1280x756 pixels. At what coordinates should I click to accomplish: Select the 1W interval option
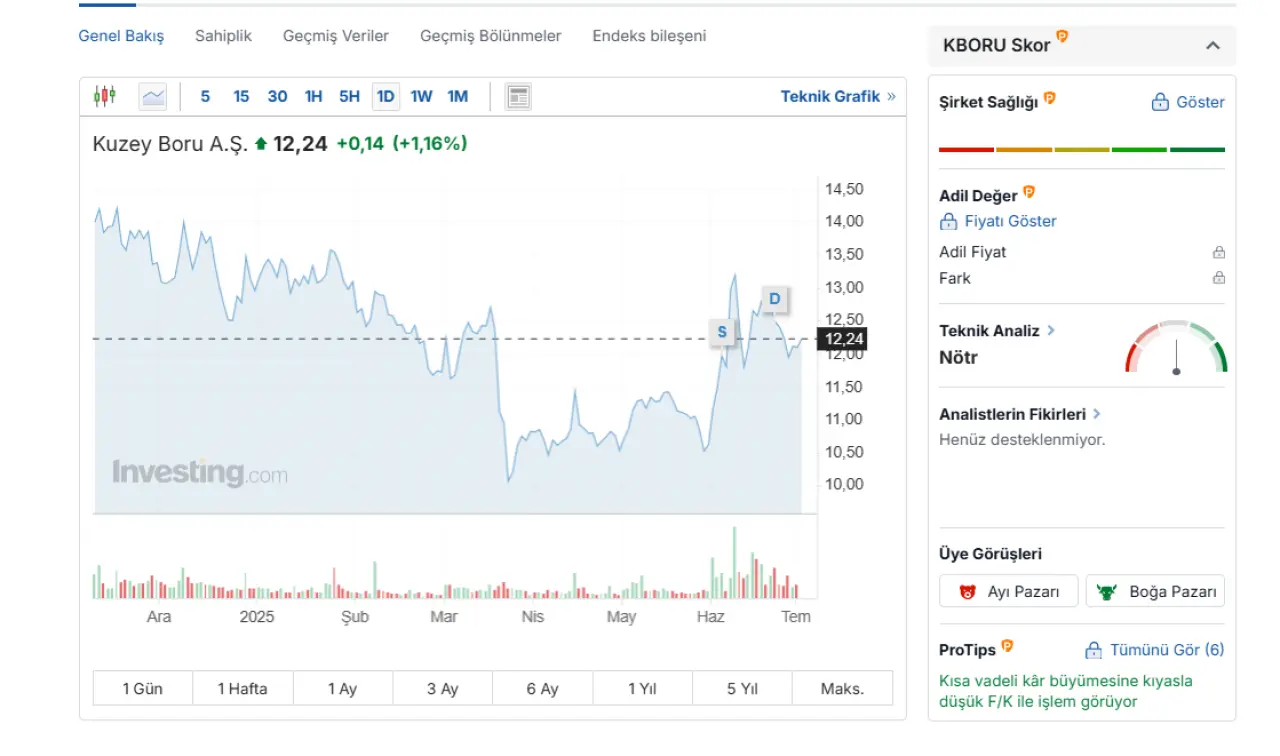[421, 96]
